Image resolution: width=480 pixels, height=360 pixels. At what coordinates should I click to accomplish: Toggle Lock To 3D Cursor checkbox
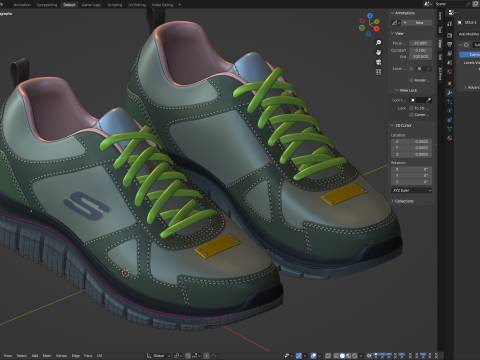tap(411, 108)
